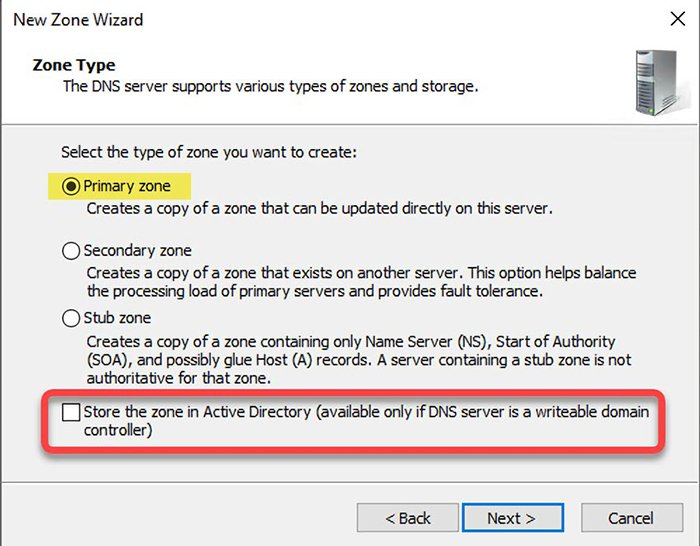
Task: Click the 'Select the type of zone' prompt
Action: click(209, 152)
